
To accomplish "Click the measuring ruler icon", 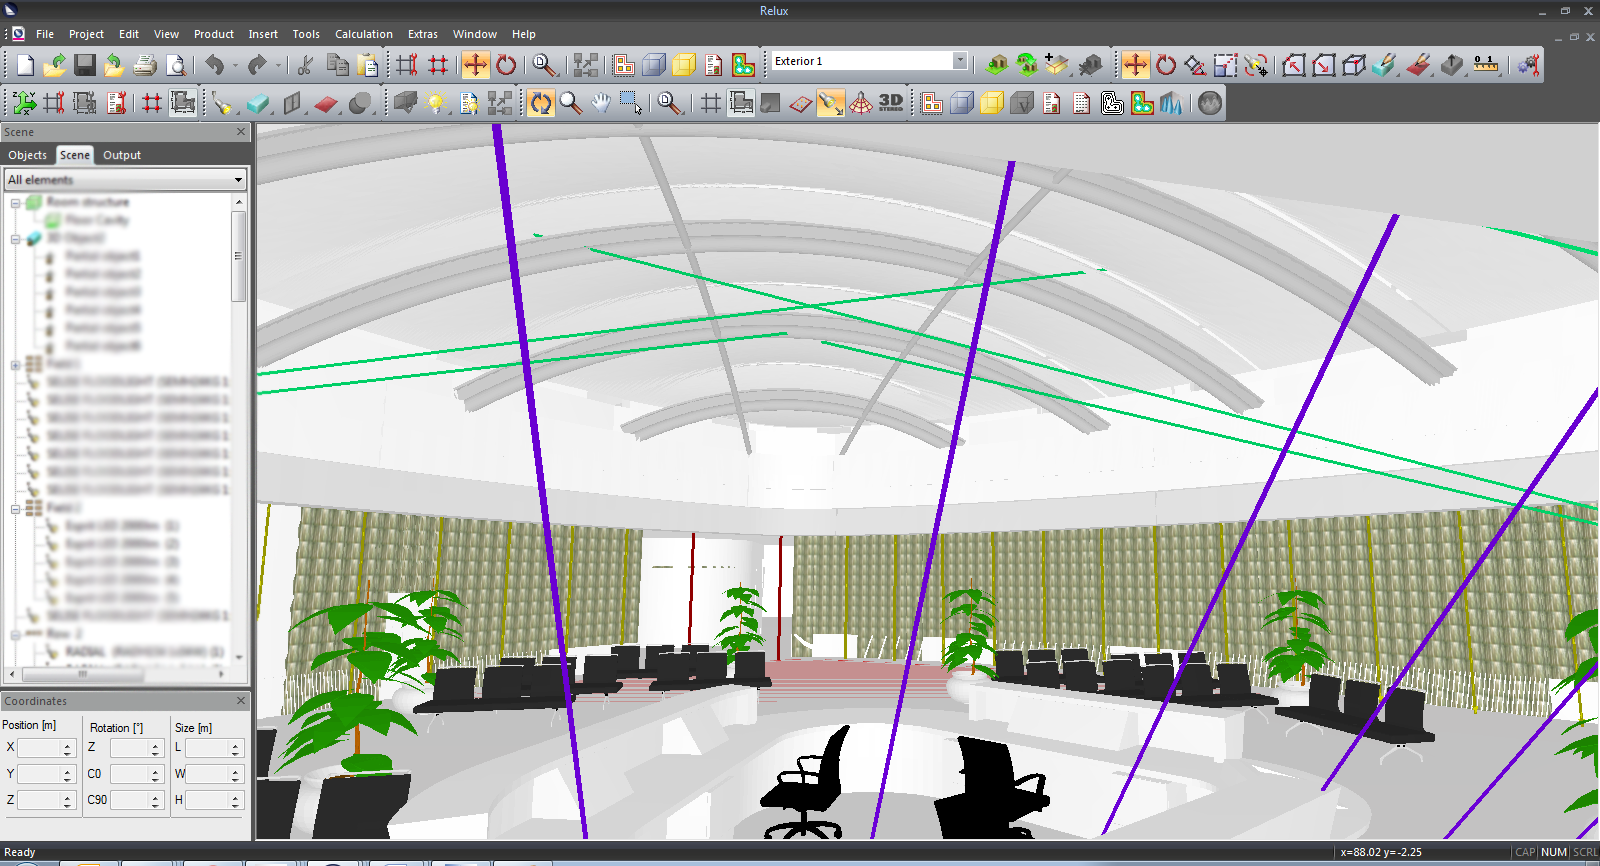I will (x=1486, y=66).
